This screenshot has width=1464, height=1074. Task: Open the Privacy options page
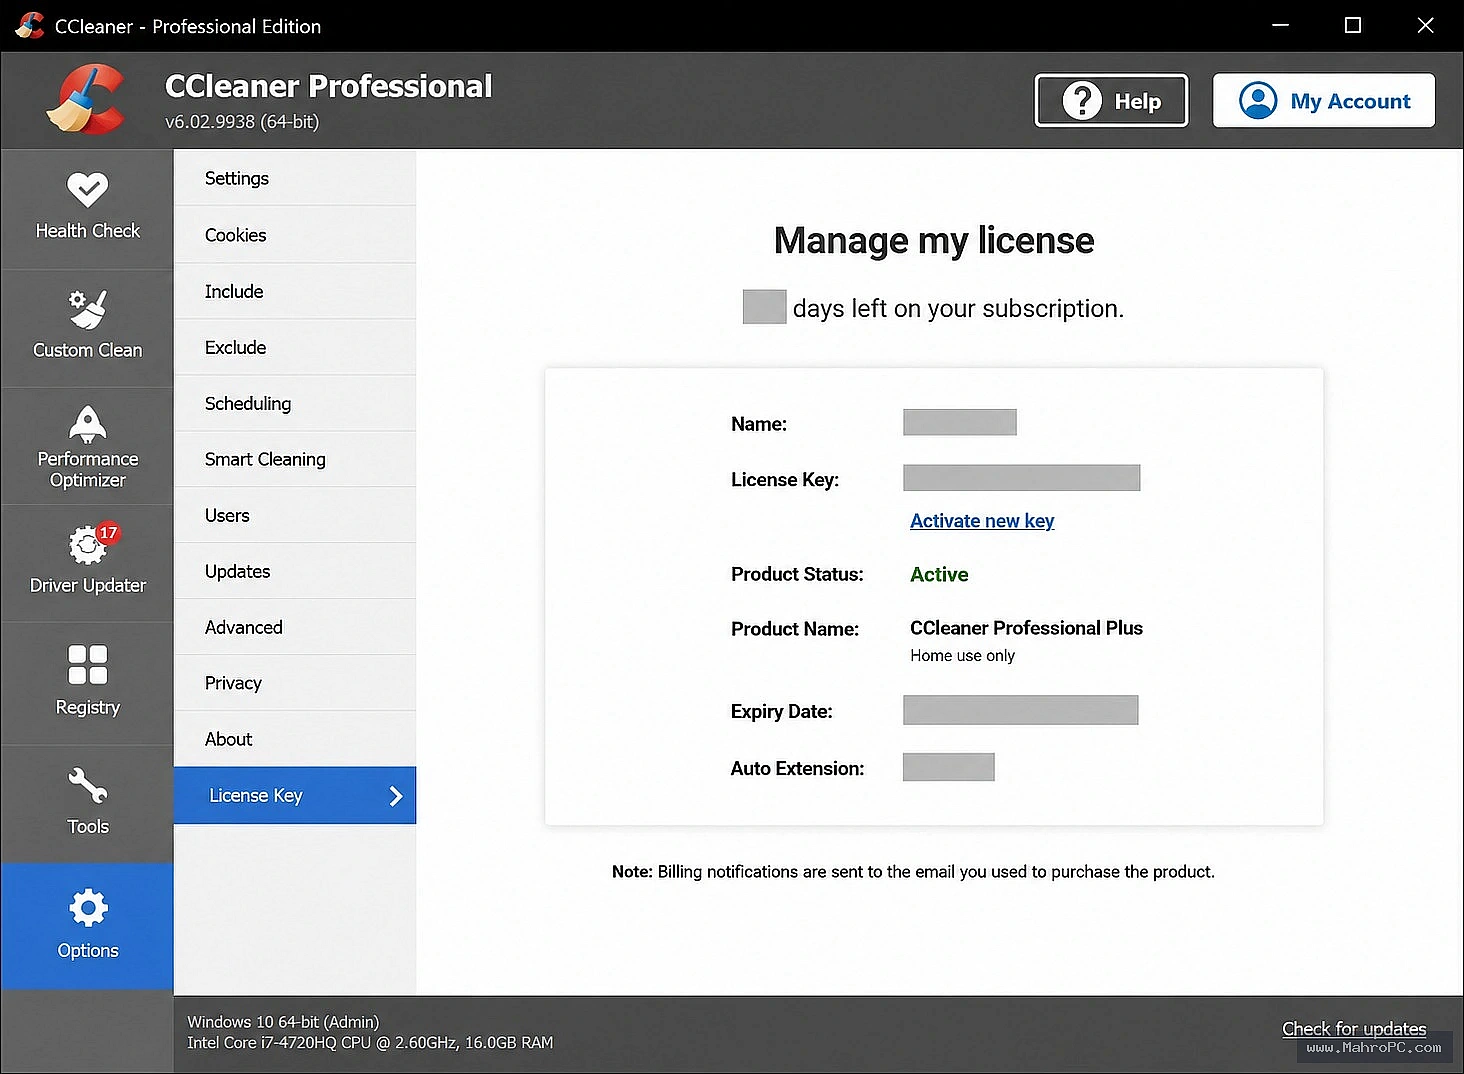click(x=295, y=683)
